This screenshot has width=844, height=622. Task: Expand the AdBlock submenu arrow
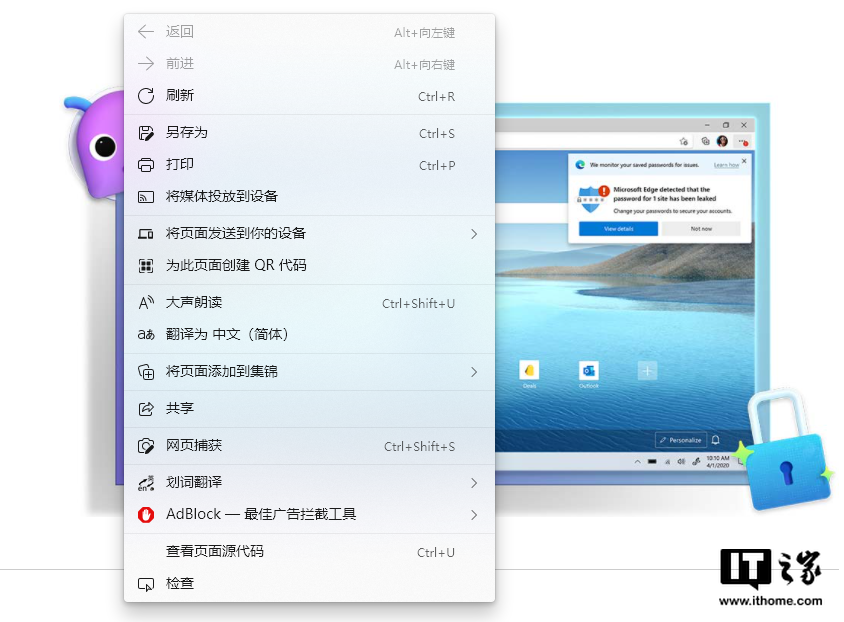pyautogui.click(x=474, y=515)
